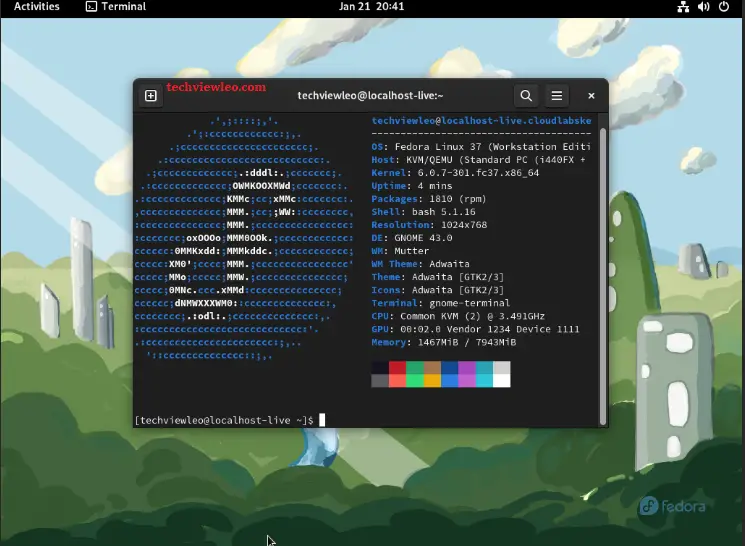Viewport: 745px width, 546px height.
Task: Click the DE: GNOME 43.0 line
Action: click(x=412, y=238)
